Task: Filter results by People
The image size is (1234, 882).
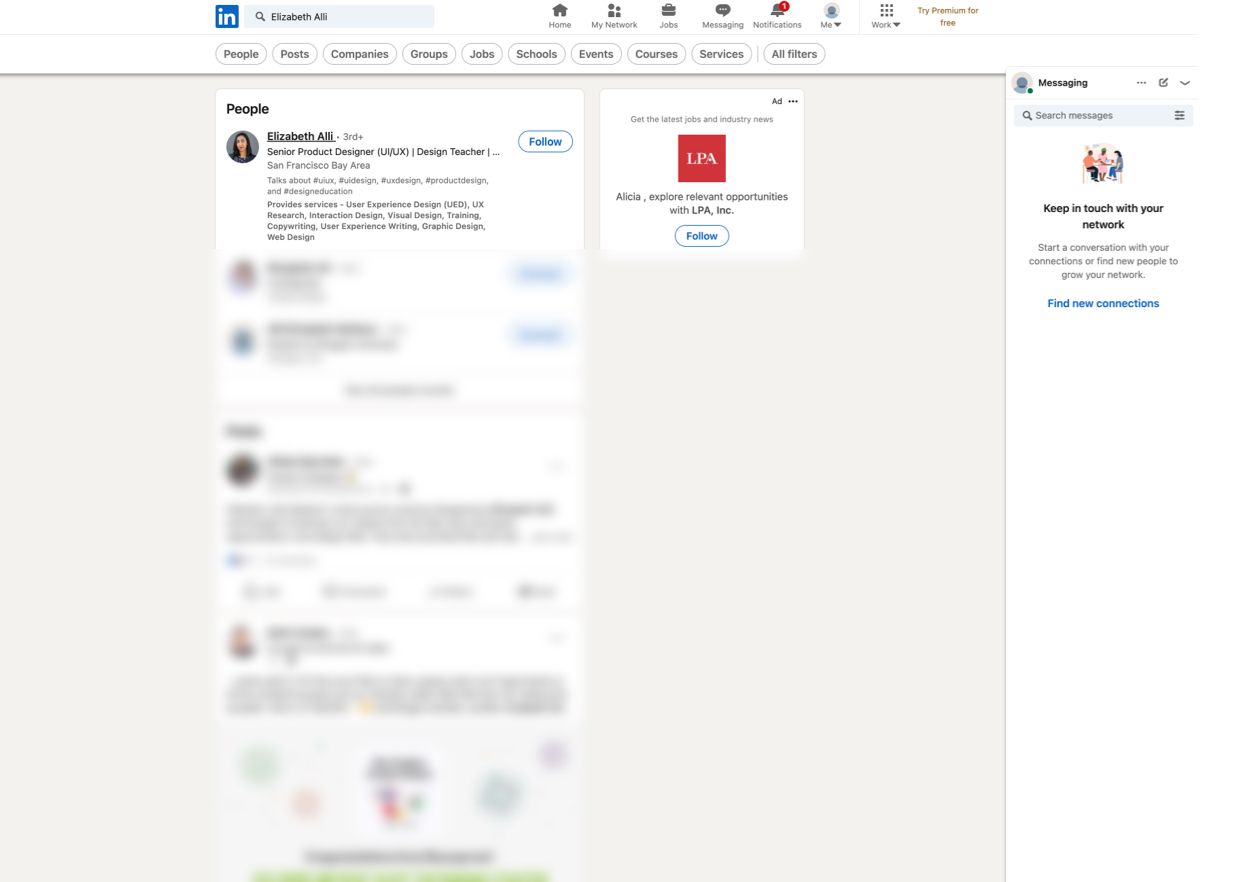Action: coord(241,54)
